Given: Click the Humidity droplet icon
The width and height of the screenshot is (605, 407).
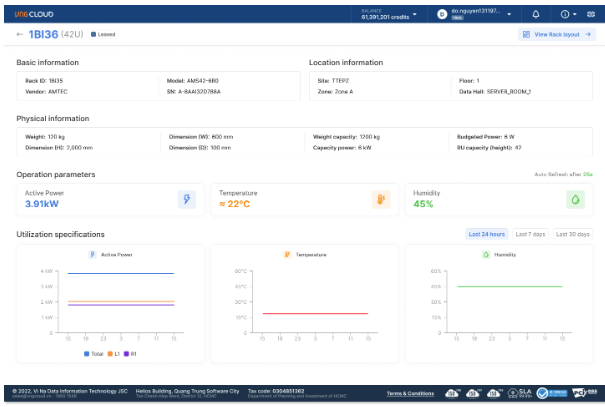Looking at the screenshot, I should pos(575,199).
